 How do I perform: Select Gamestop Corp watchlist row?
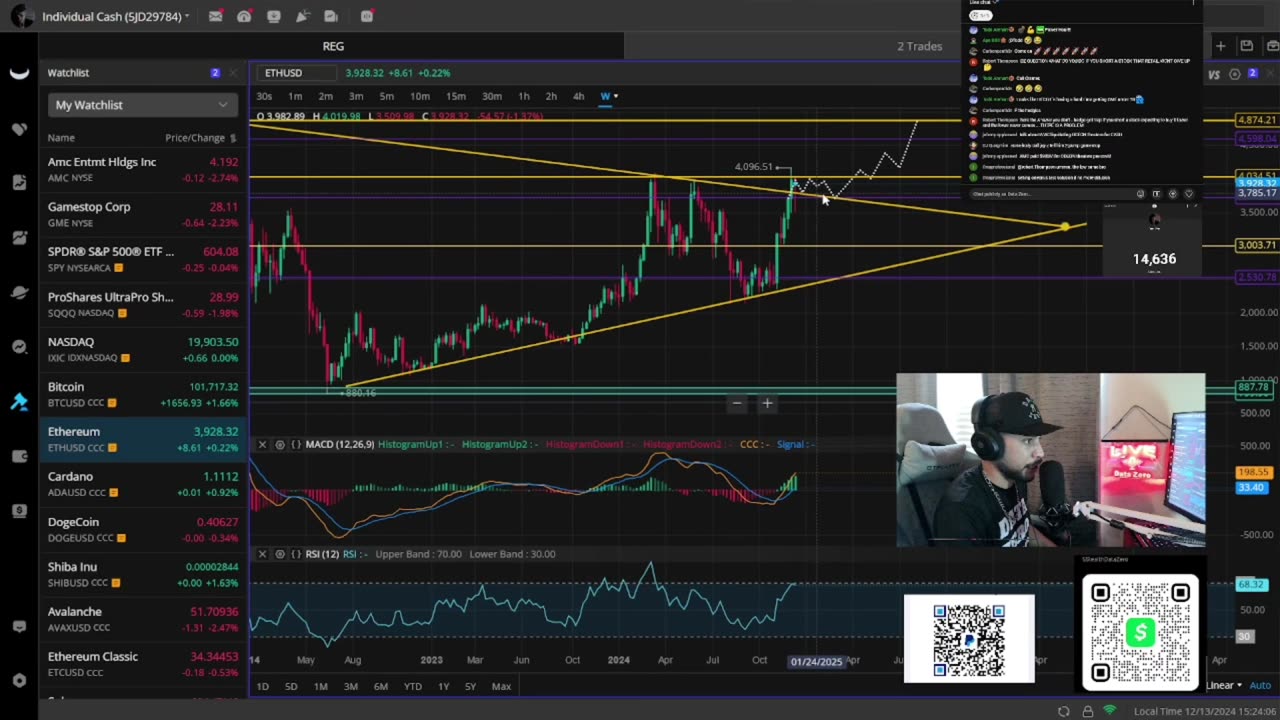[141, 215]
